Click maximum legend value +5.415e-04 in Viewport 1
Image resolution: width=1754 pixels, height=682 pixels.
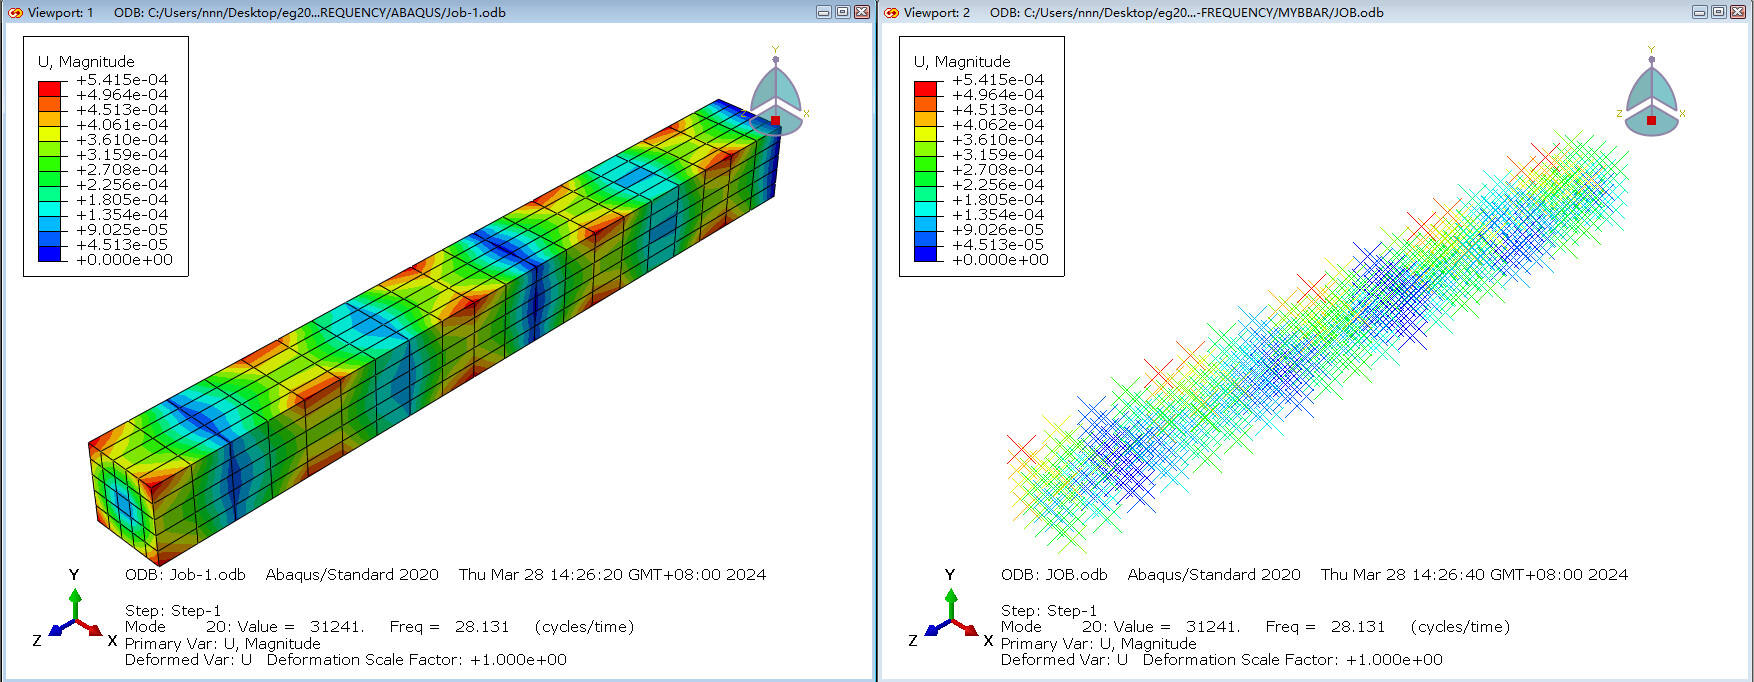122,80
